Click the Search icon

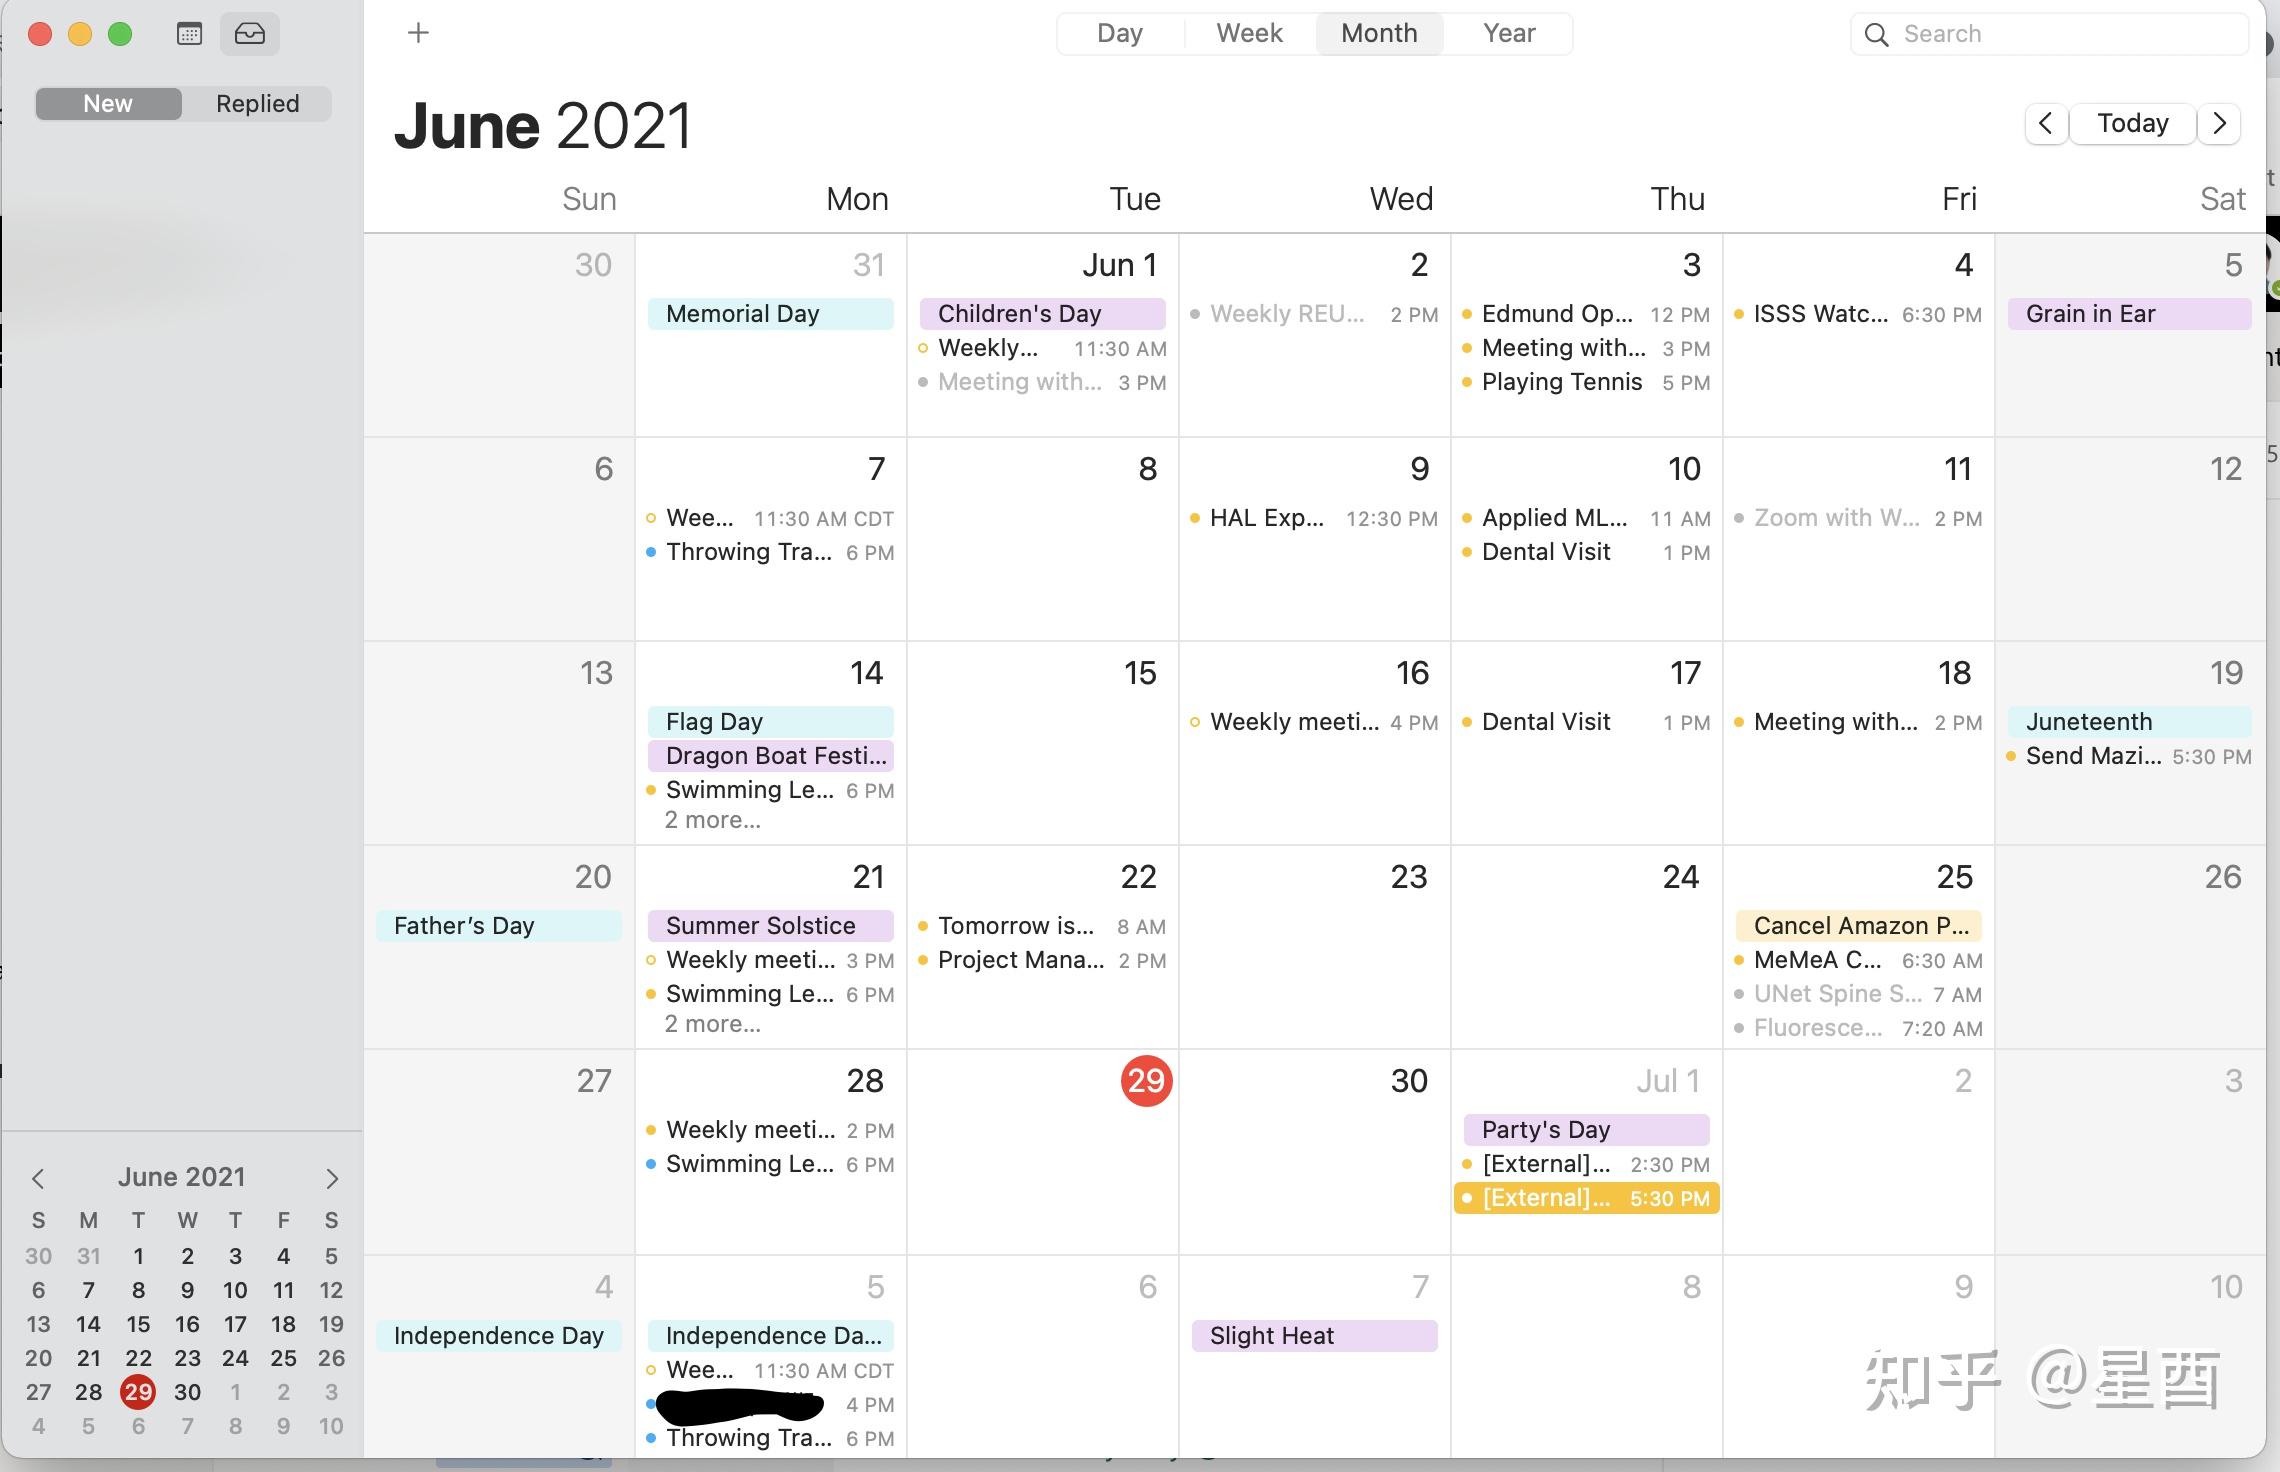coord(1876,32)
